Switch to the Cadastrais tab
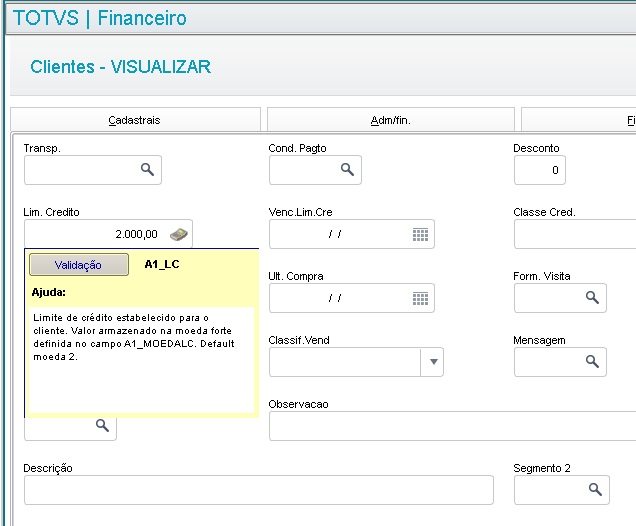The height and width of the screenshot is (526, 636). pyautogui.click(x=135, y=120)
